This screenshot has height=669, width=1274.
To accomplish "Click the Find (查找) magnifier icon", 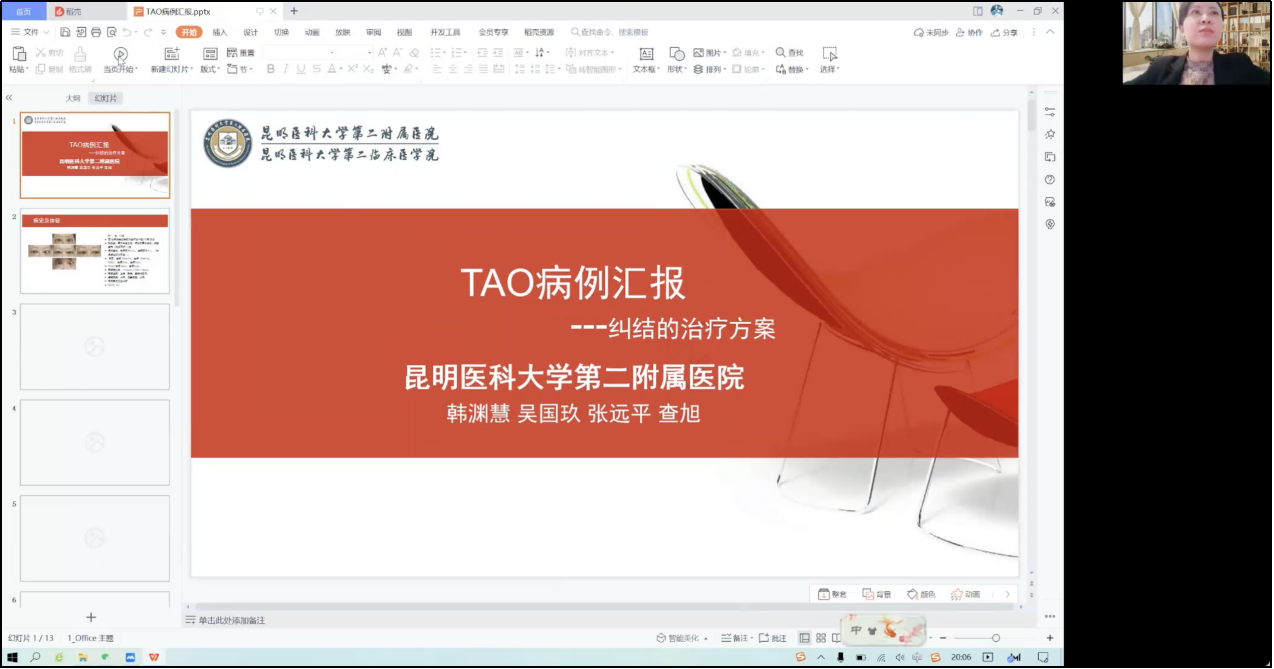I will pos(781,52).
